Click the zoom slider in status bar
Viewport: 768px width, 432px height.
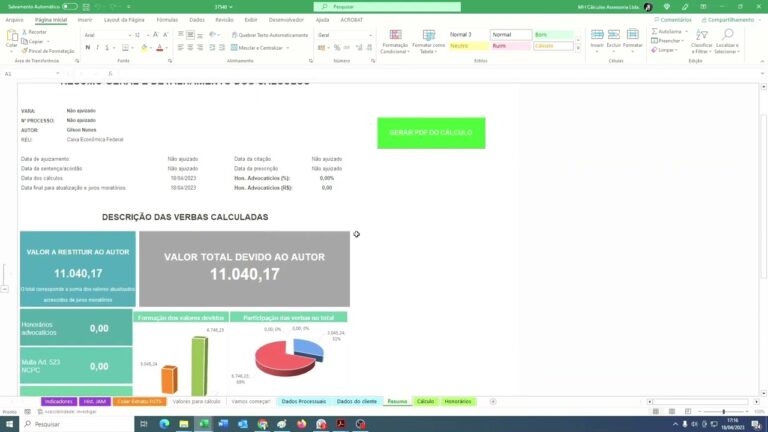[x=723, y=412]
